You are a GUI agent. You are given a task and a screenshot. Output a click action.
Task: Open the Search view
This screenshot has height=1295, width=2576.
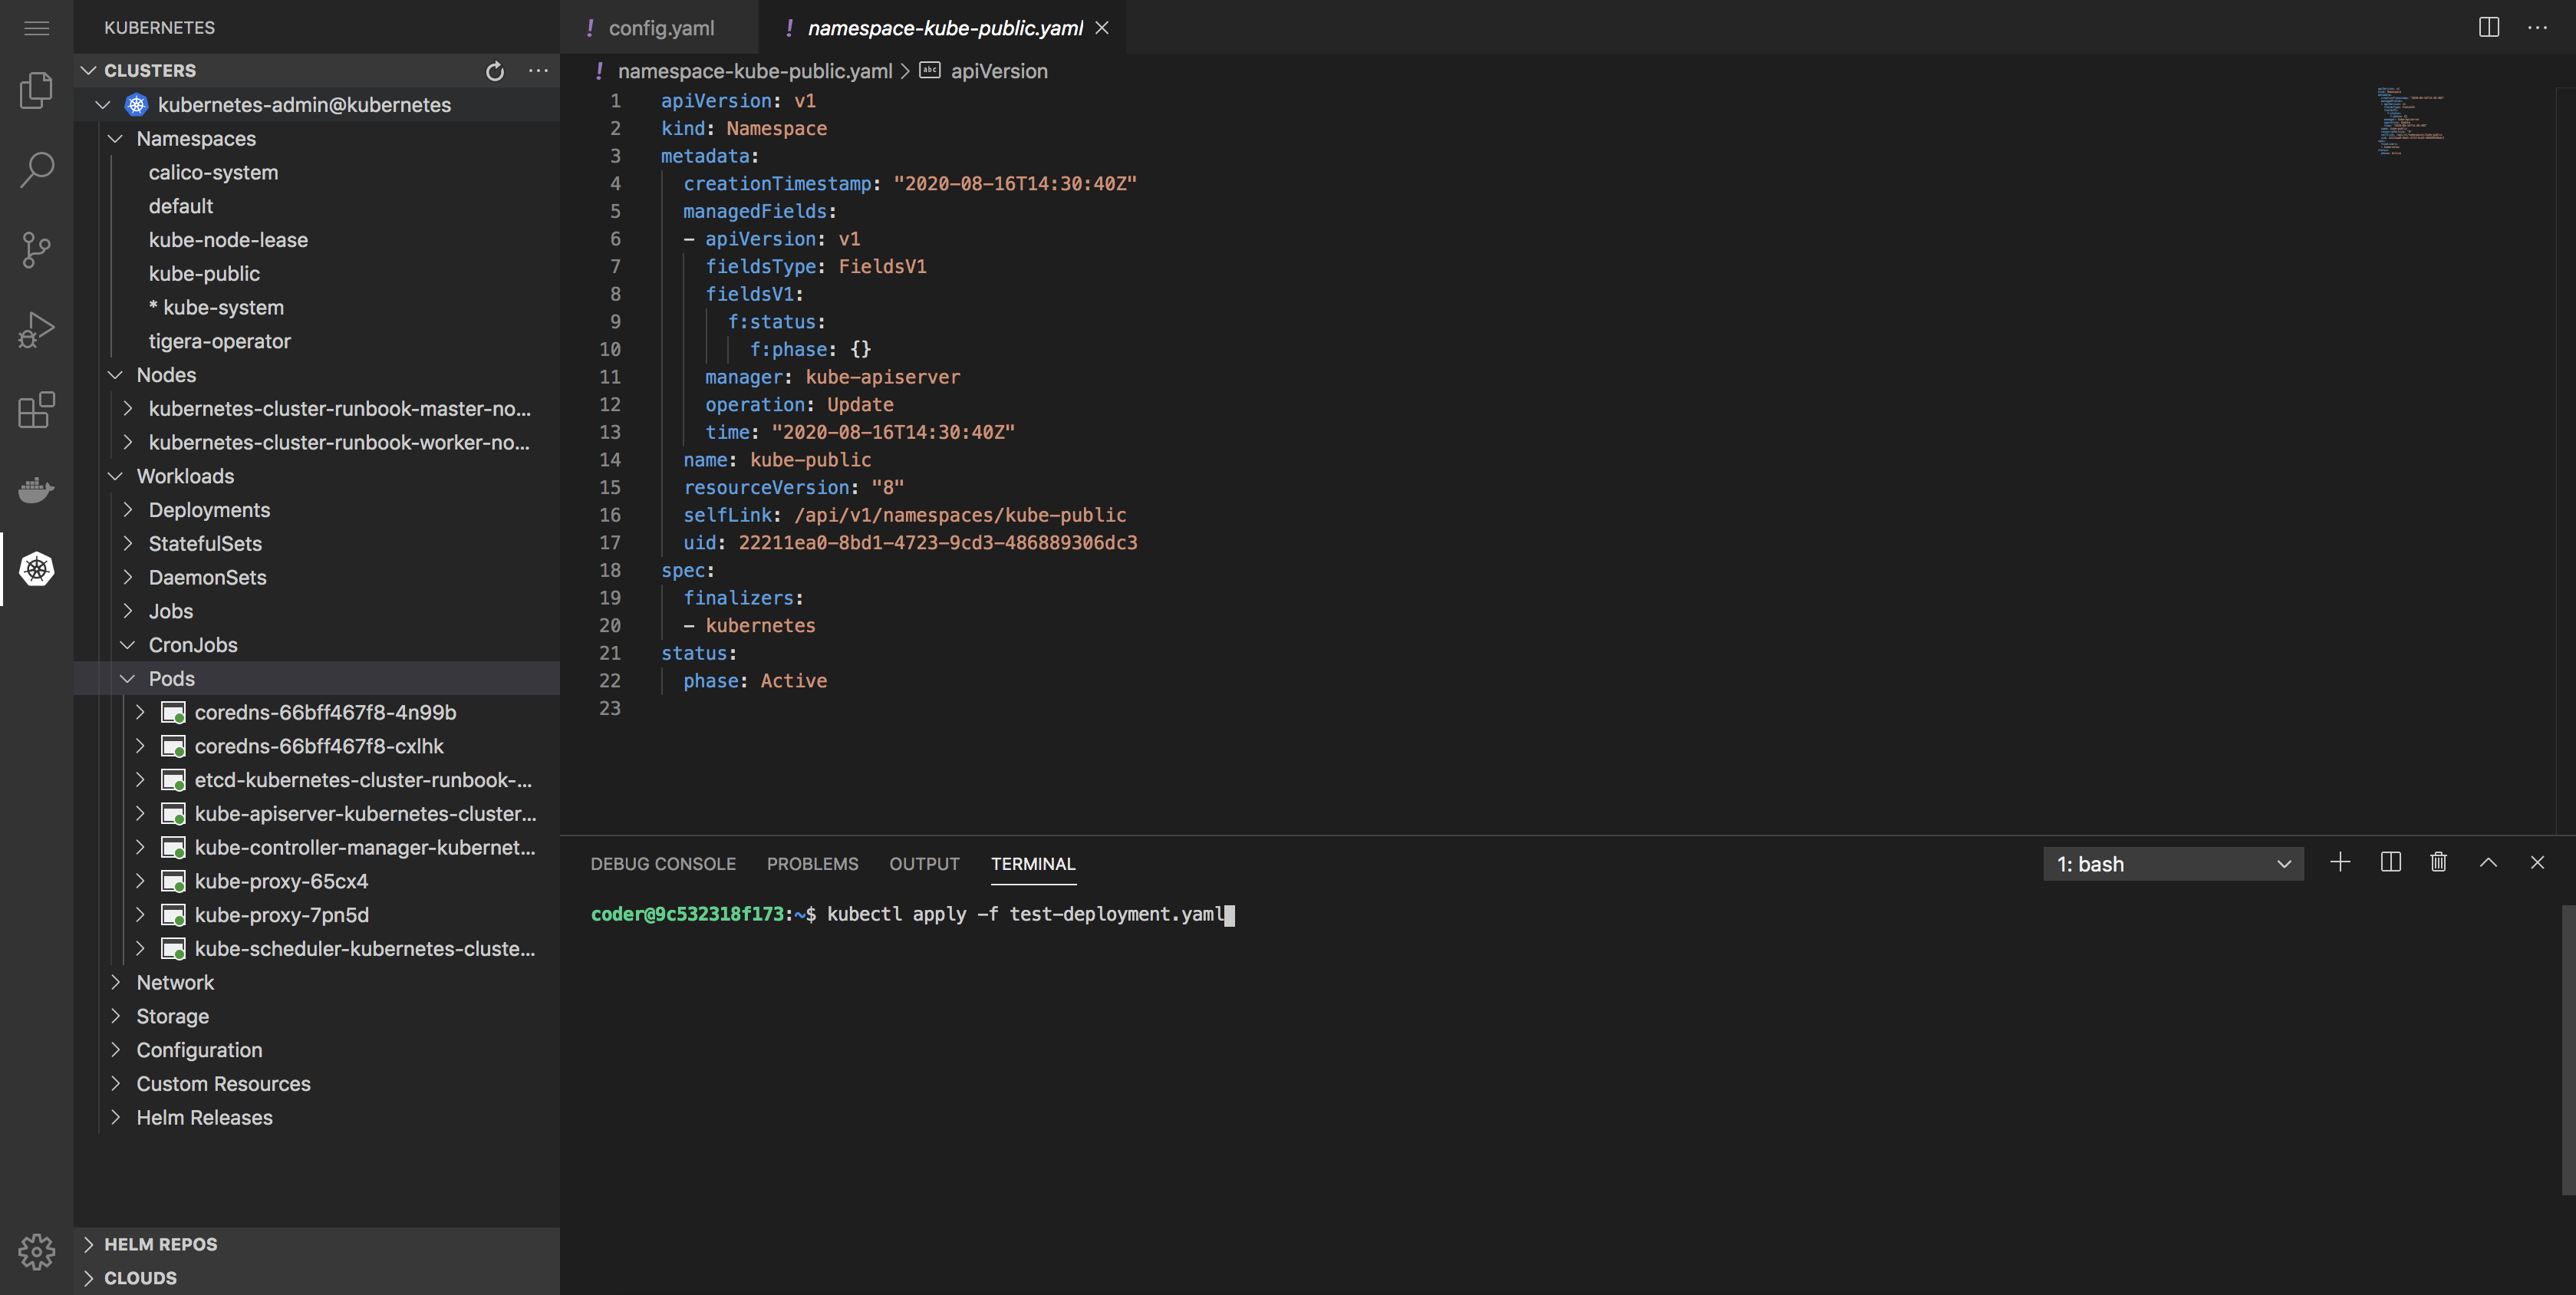37,170
